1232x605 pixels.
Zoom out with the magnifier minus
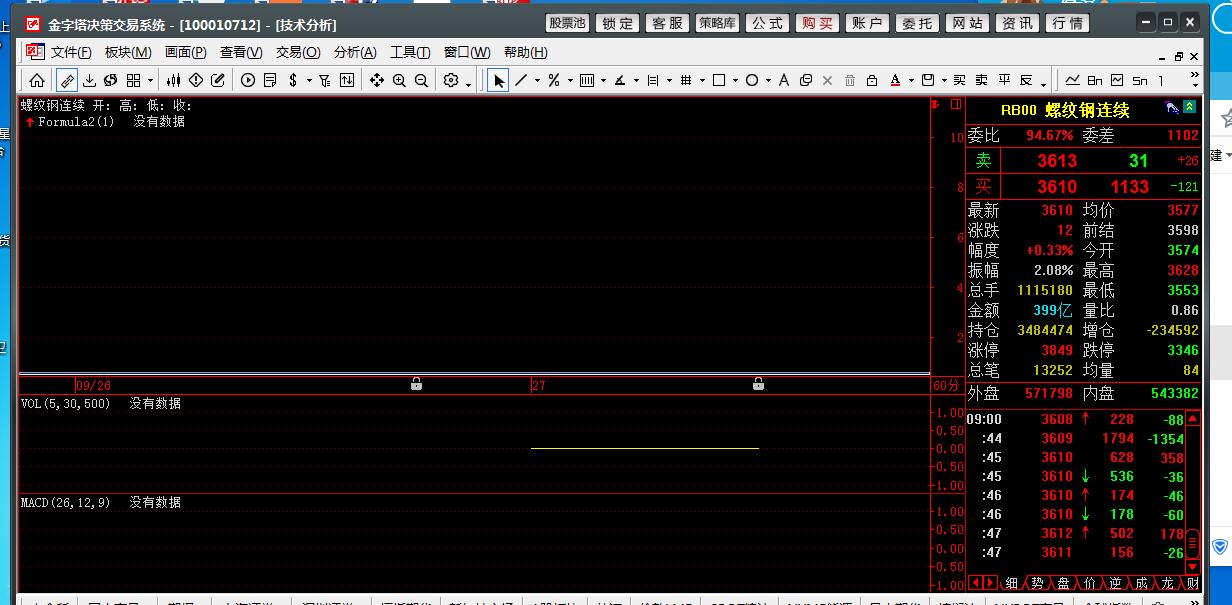tap(421, 81)
